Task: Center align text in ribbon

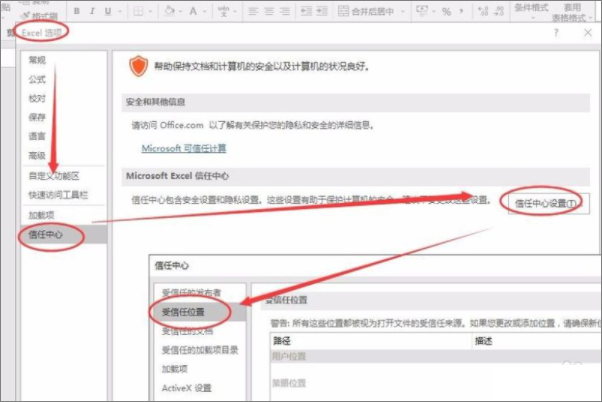Action: point(269,12)
